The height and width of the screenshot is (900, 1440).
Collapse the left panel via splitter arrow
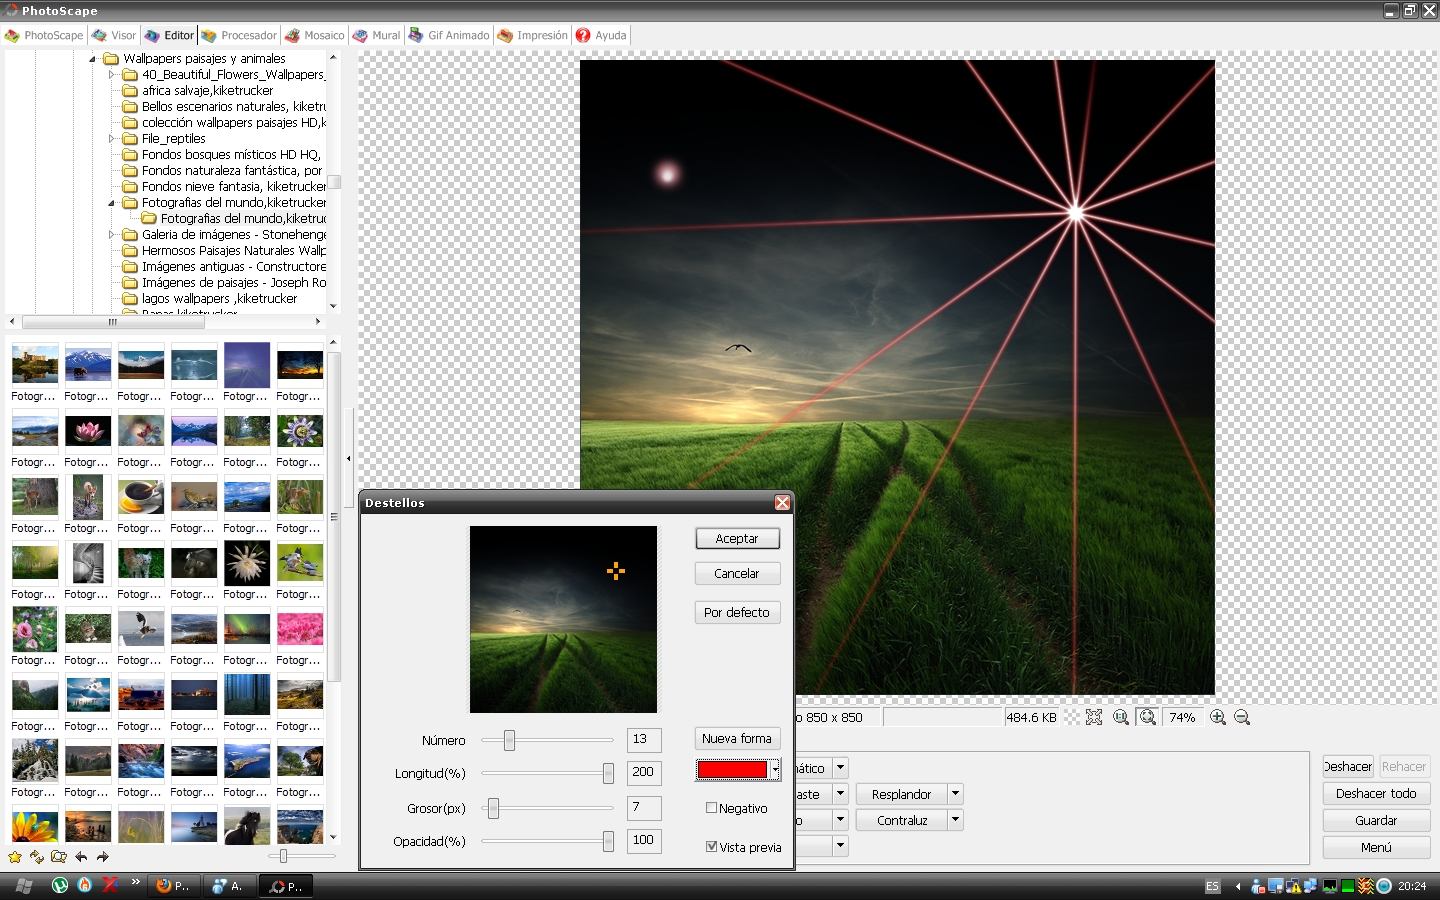[x=349, y=459]
